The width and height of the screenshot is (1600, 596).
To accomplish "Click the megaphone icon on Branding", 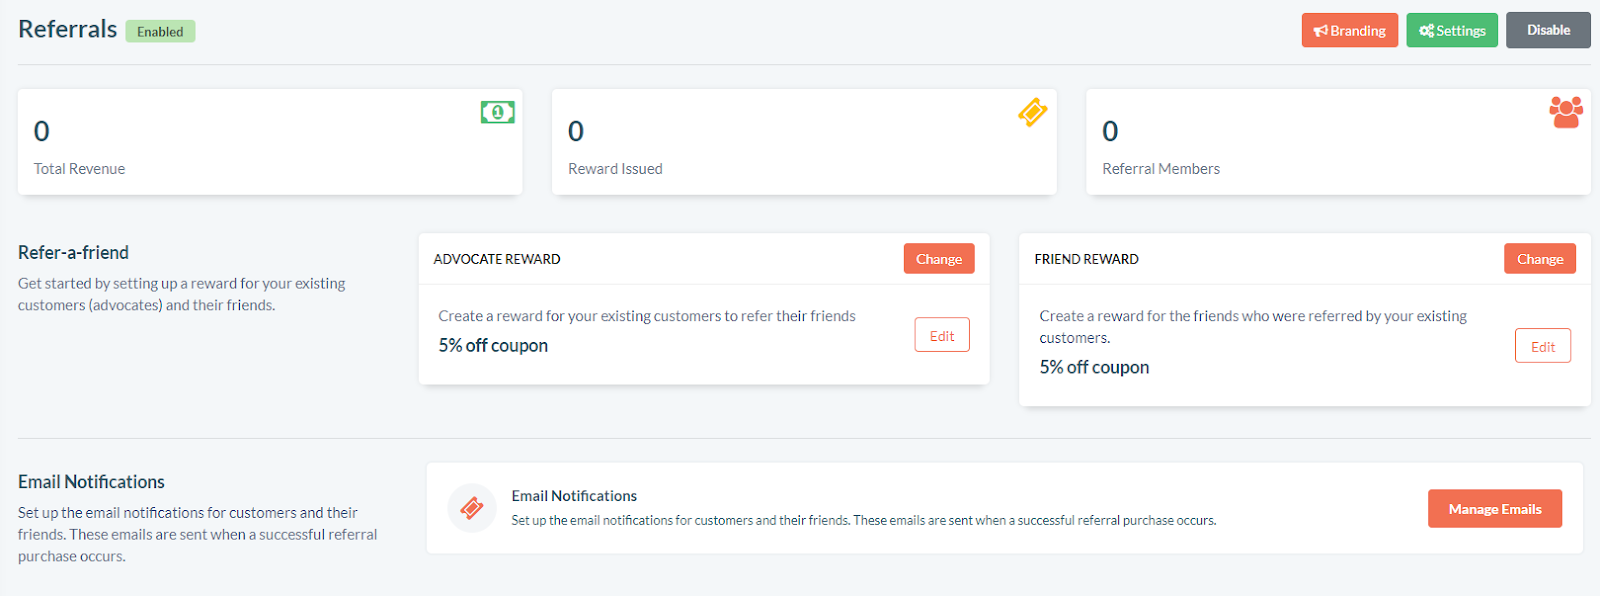I will [x=1321, y=31].
